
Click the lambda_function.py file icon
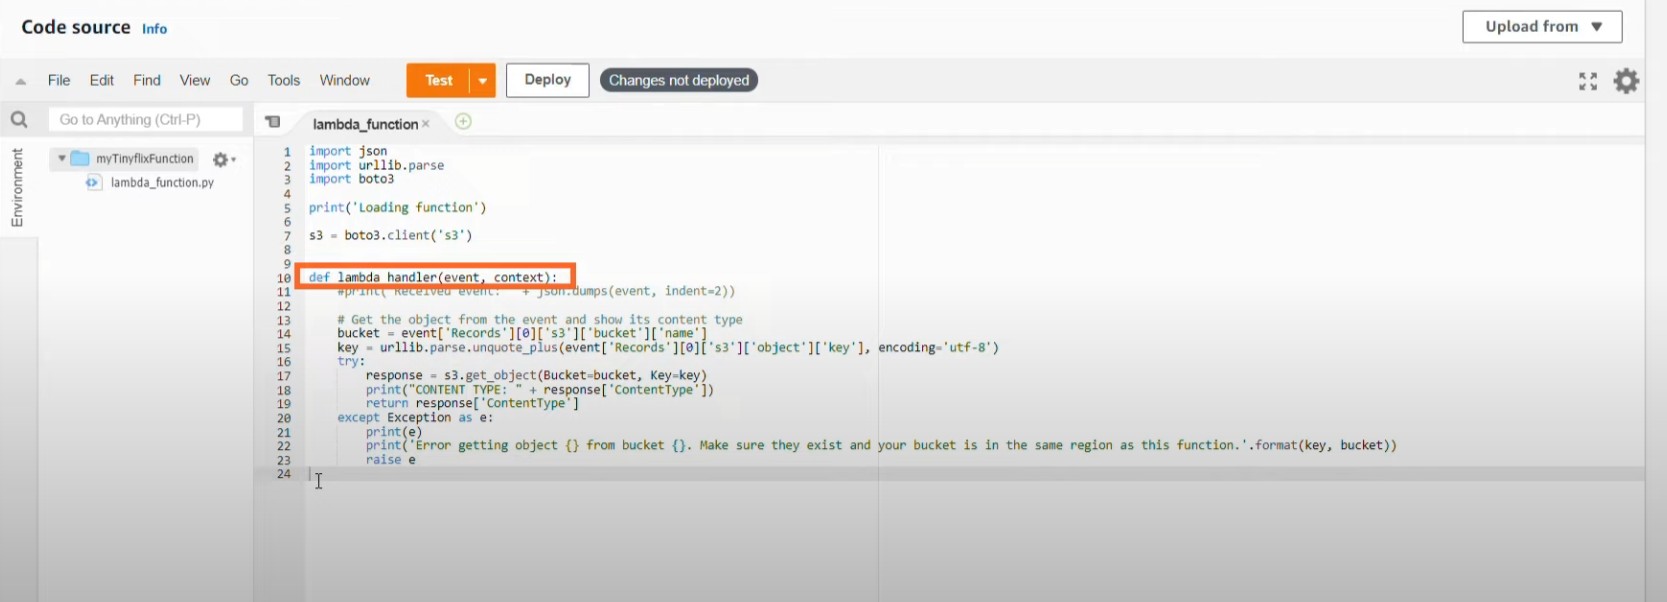click(94, 183)
